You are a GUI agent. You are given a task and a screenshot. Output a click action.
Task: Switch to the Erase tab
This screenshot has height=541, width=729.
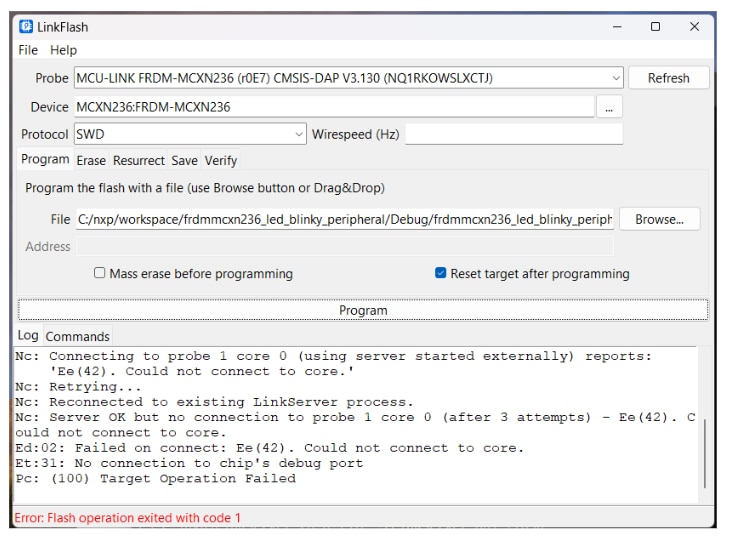pyautogui.click(x=91, y=161)
